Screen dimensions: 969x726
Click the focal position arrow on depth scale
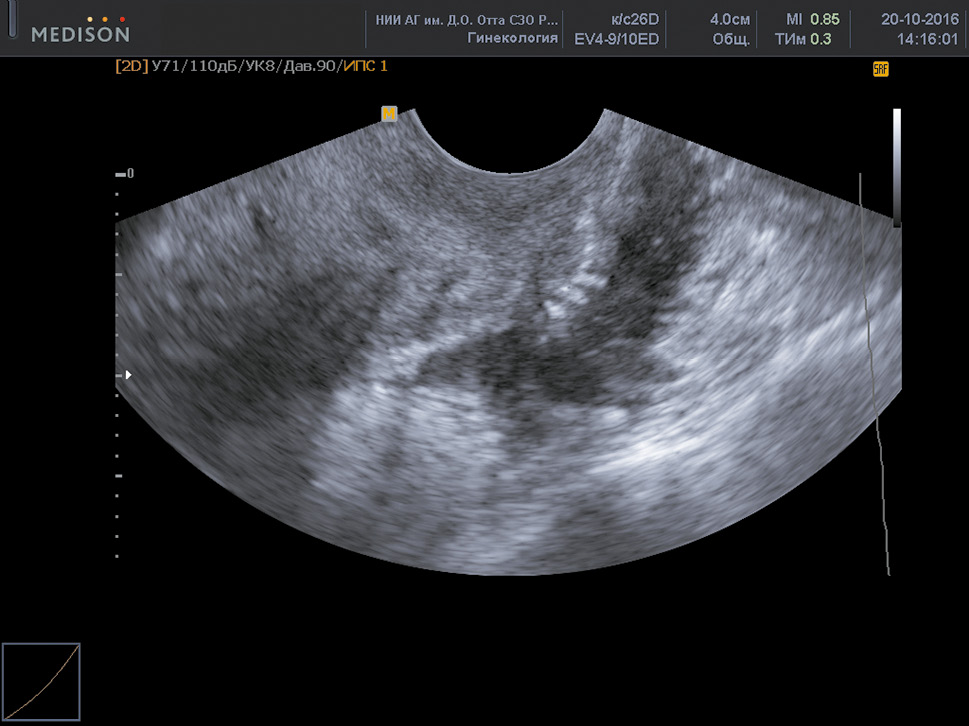(128, 375)
